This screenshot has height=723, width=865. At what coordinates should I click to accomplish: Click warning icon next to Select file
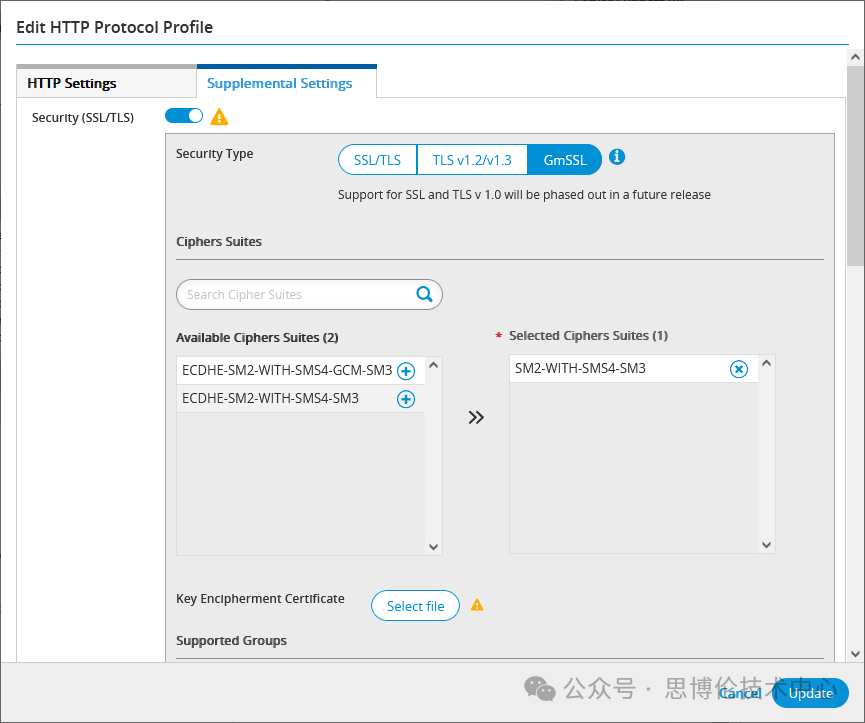[x=477, y=605]
